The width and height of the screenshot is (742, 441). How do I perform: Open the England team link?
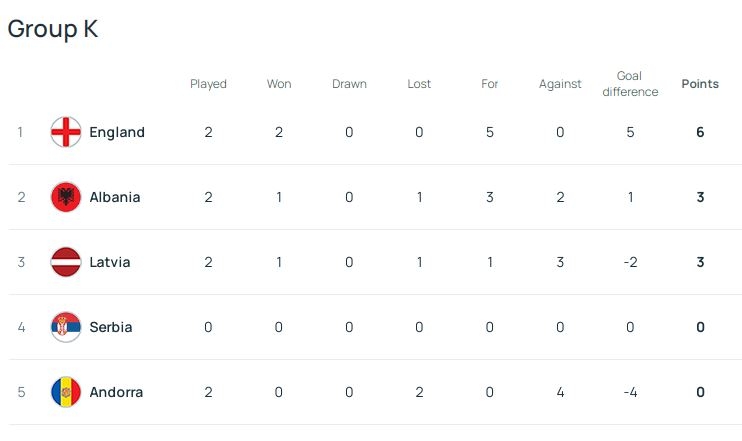click(117, 132)
